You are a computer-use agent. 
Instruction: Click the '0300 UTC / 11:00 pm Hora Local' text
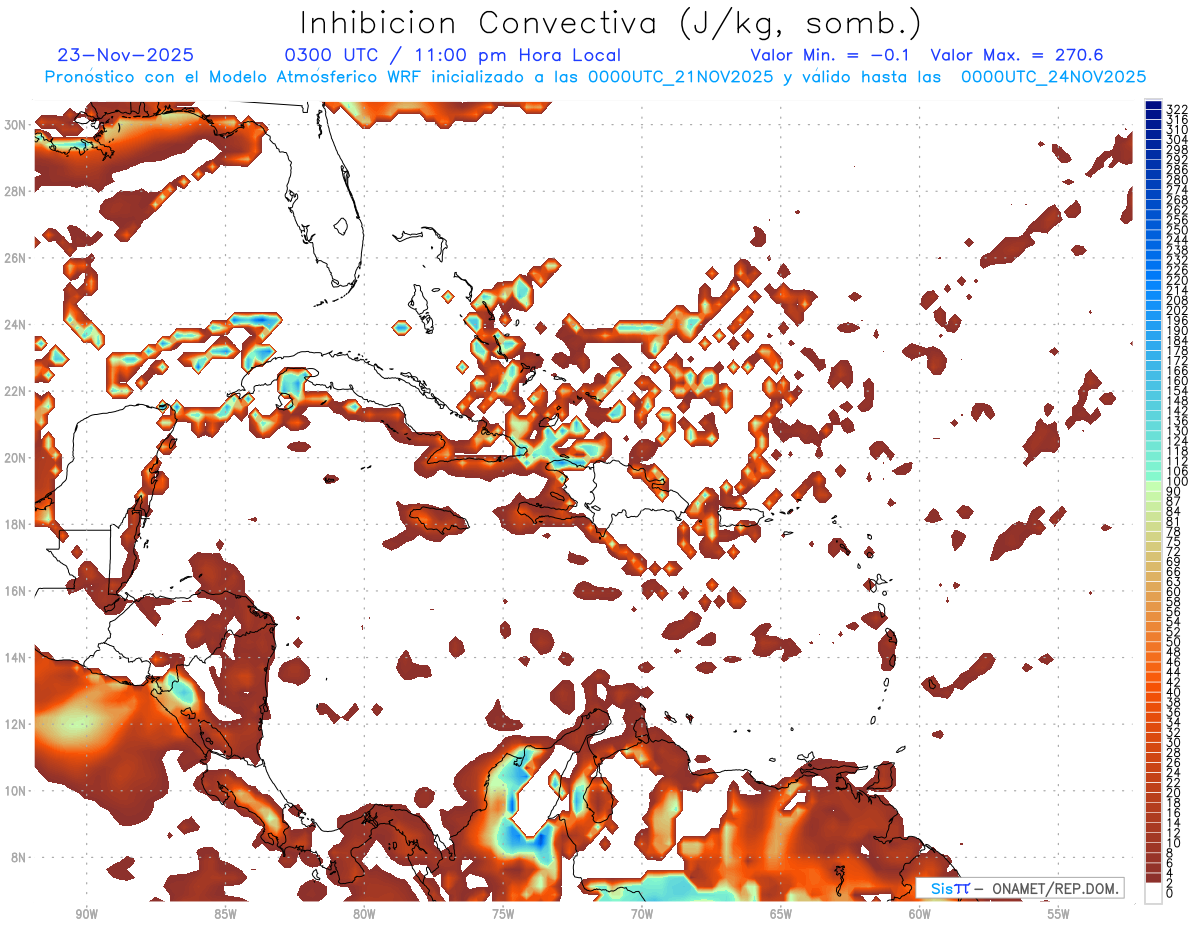click(x=453, y=56)
